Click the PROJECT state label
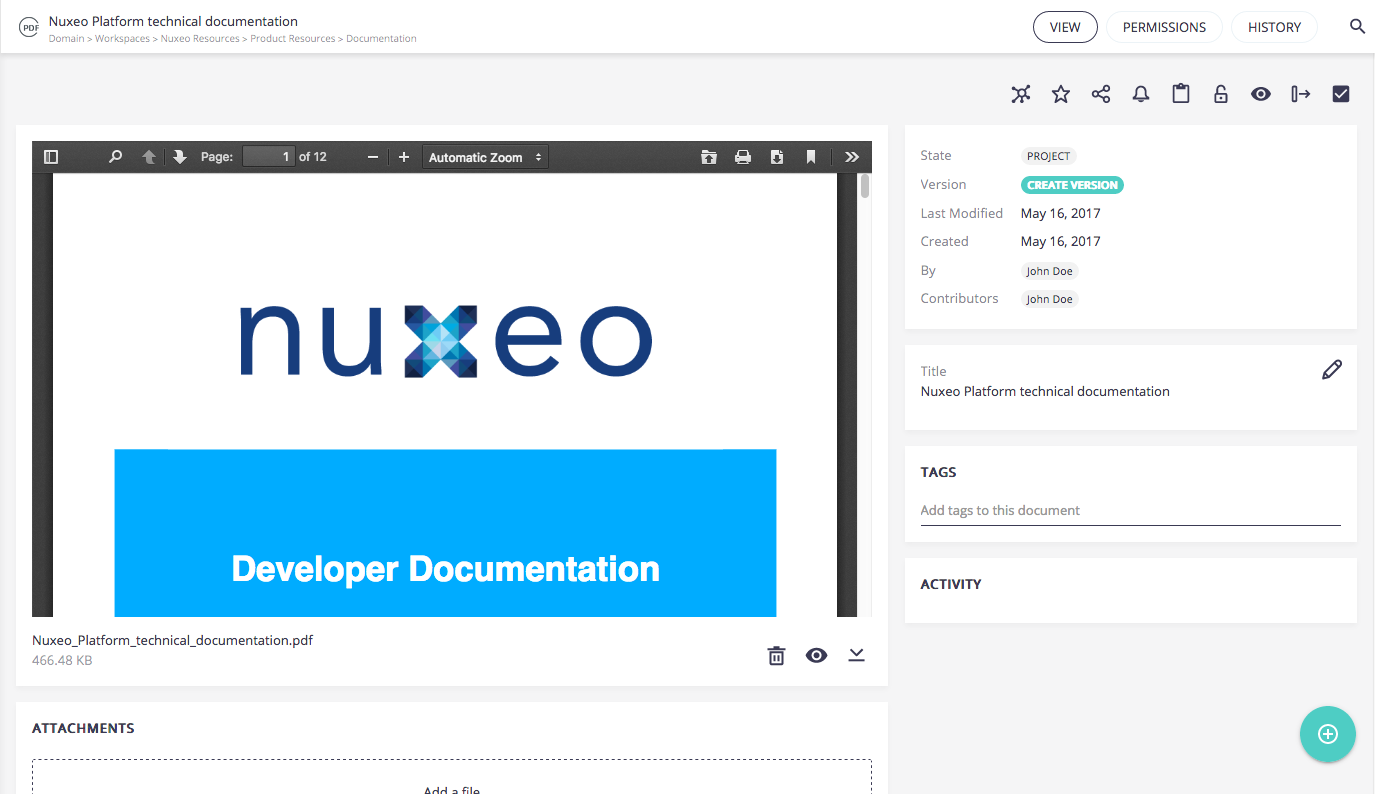This screenshot has height=794, width=1375. 1048,156
